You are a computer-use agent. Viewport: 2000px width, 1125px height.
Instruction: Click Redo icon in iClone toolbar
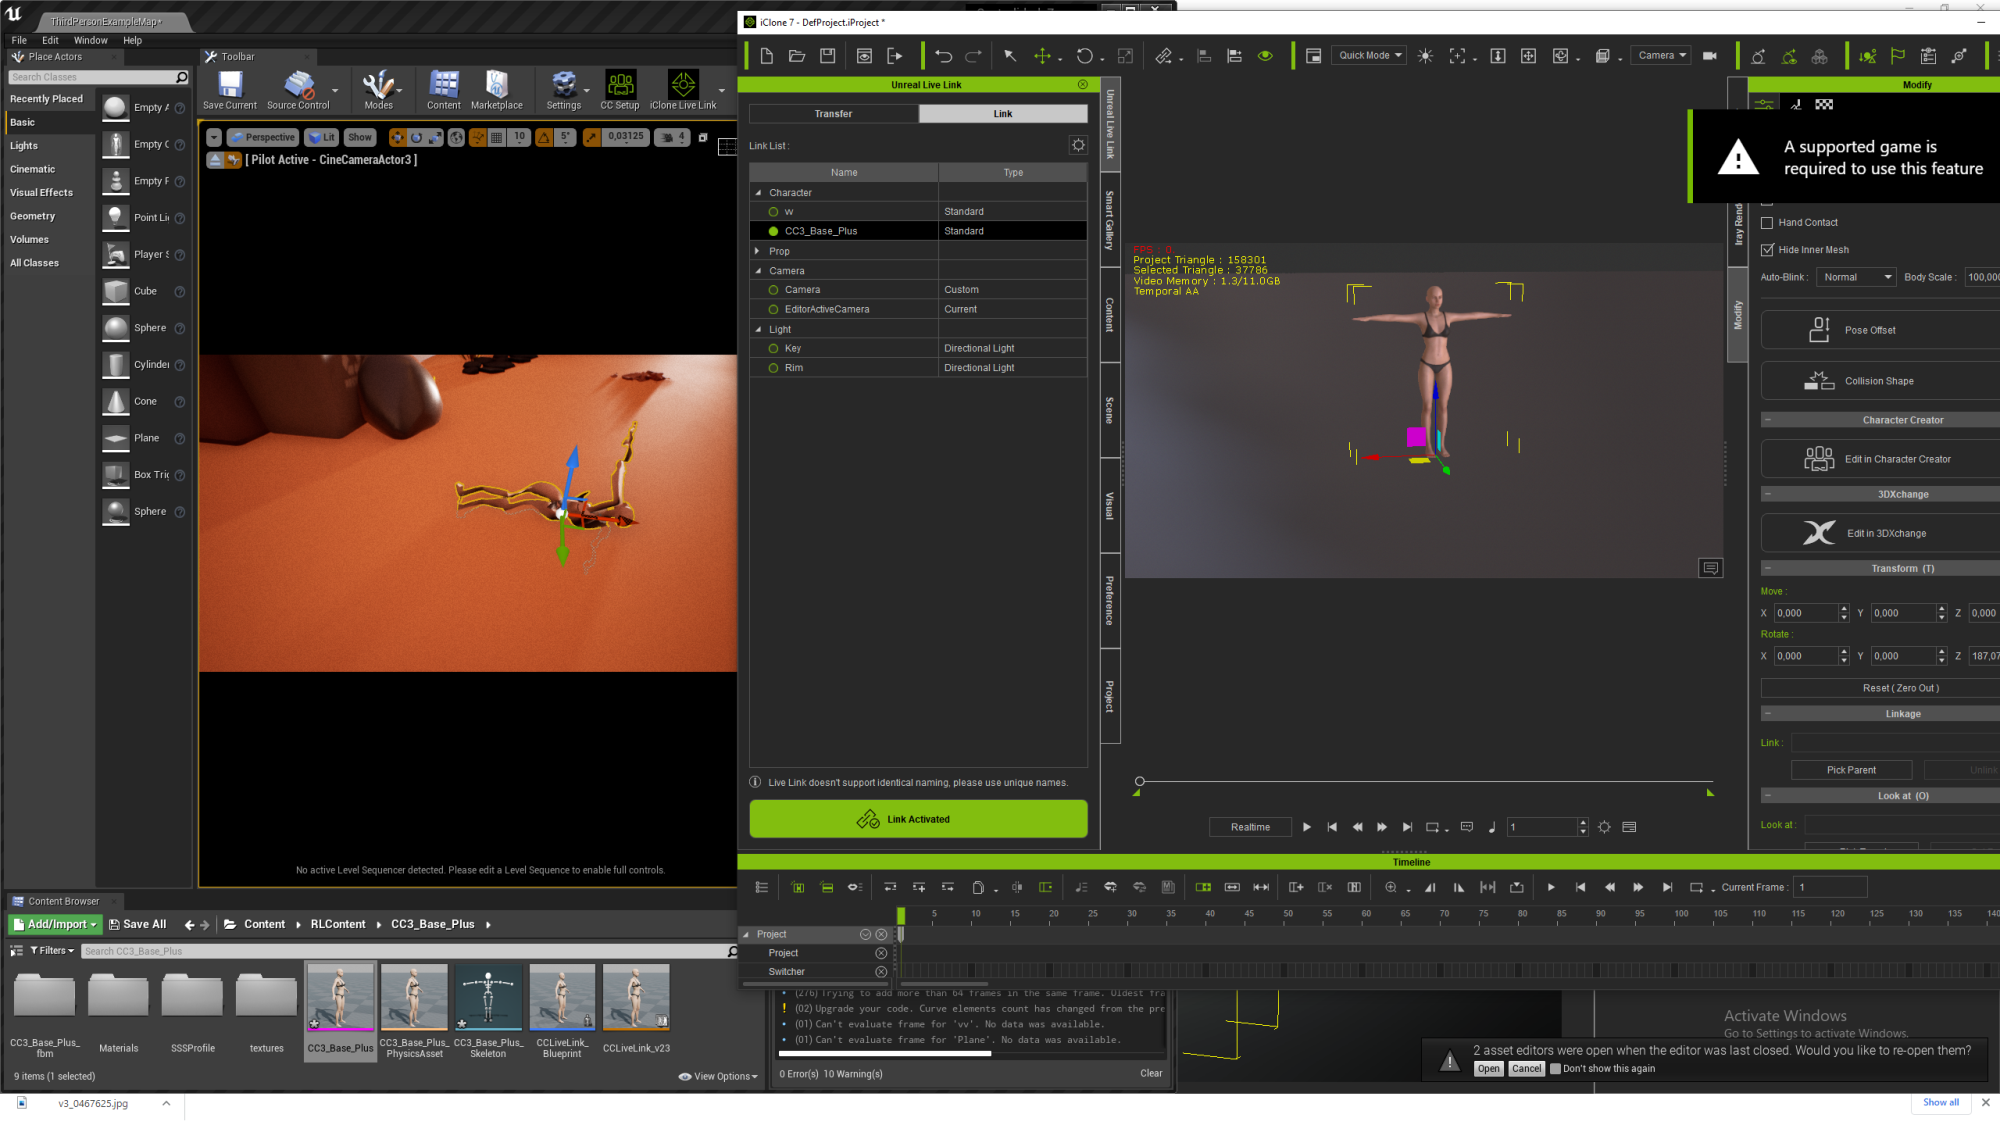973,56
